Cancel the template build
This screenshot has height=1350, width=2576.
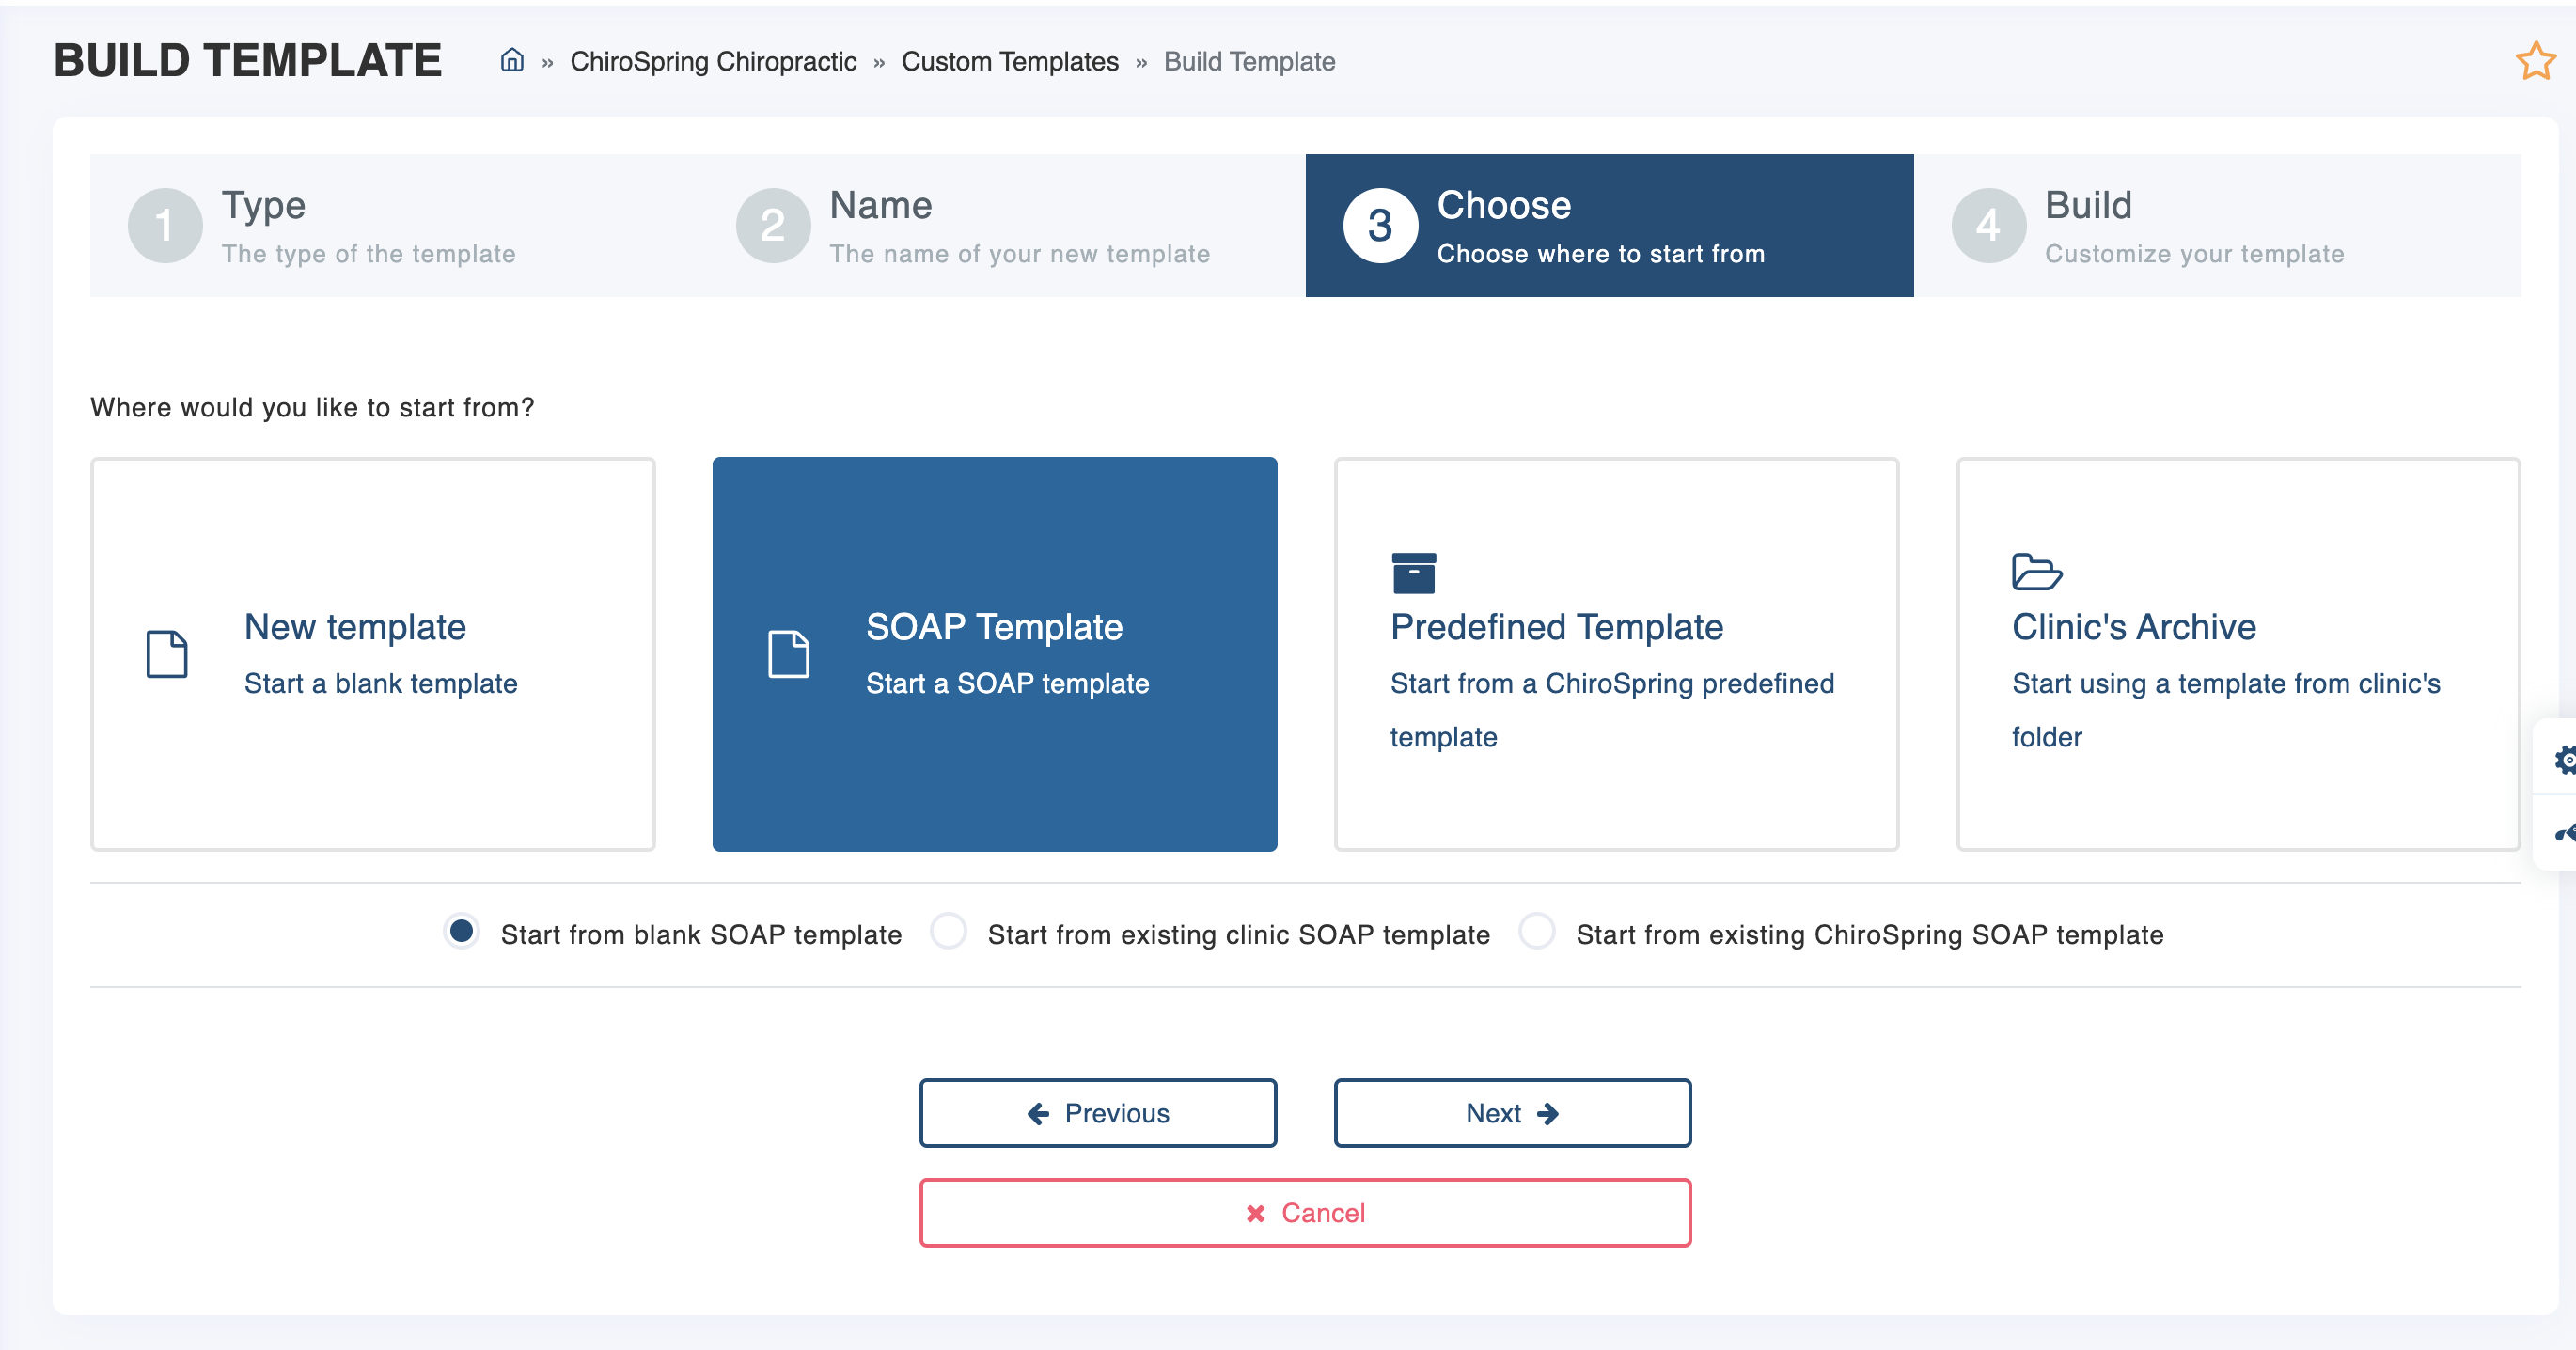coord(1304,1213)
